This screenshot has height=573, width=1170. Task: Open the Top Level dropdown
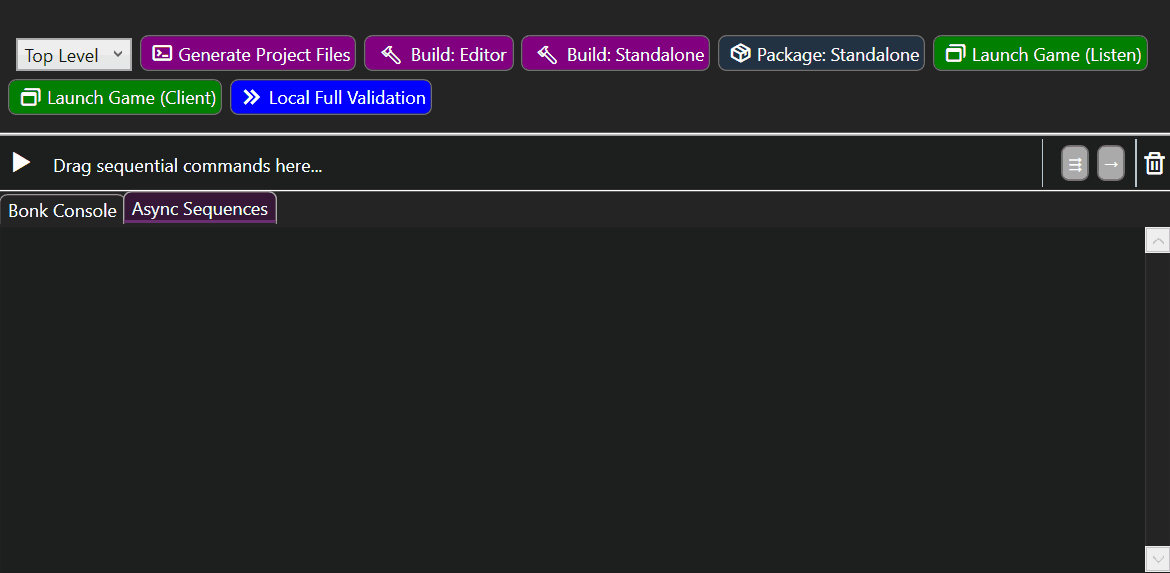coord(74,54)
